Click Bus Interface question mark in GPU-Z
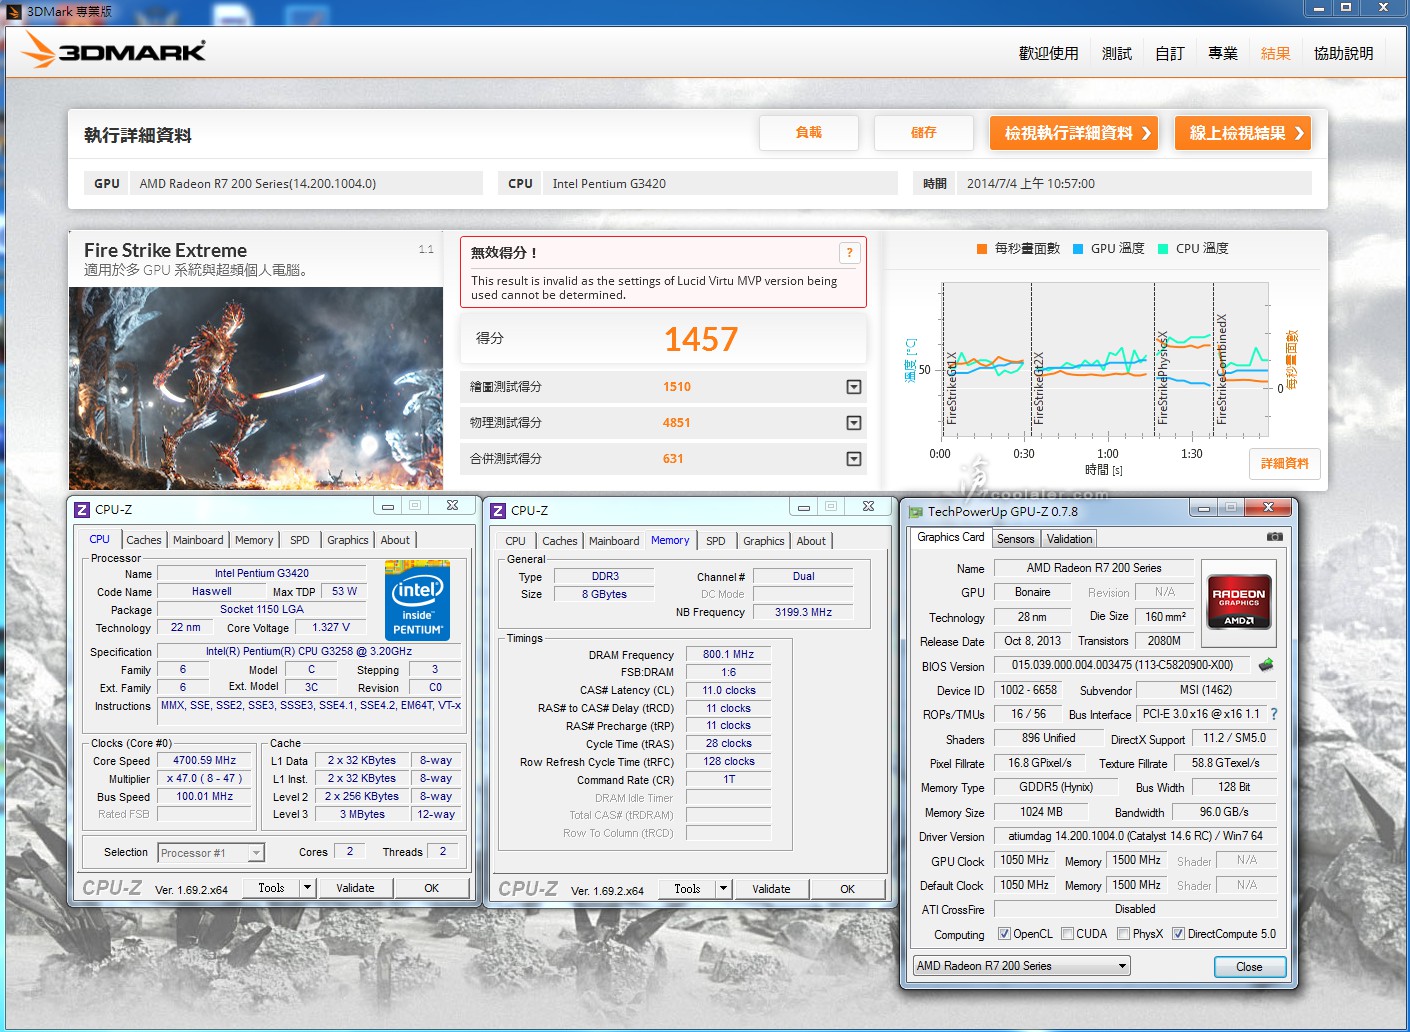 1273,714
